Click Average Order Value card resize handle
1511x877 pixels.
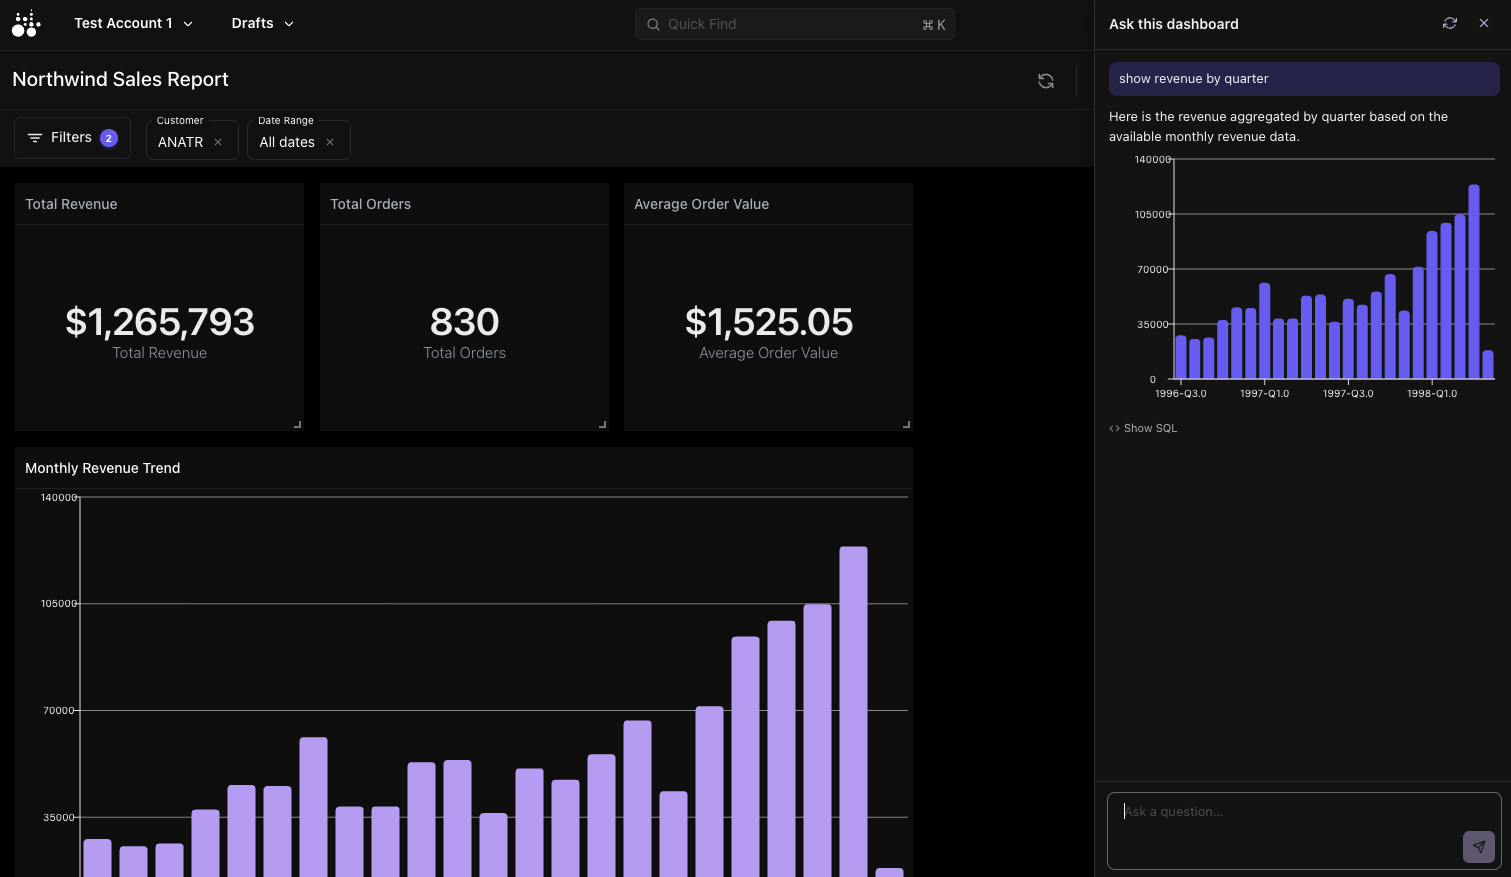(906, 424)
